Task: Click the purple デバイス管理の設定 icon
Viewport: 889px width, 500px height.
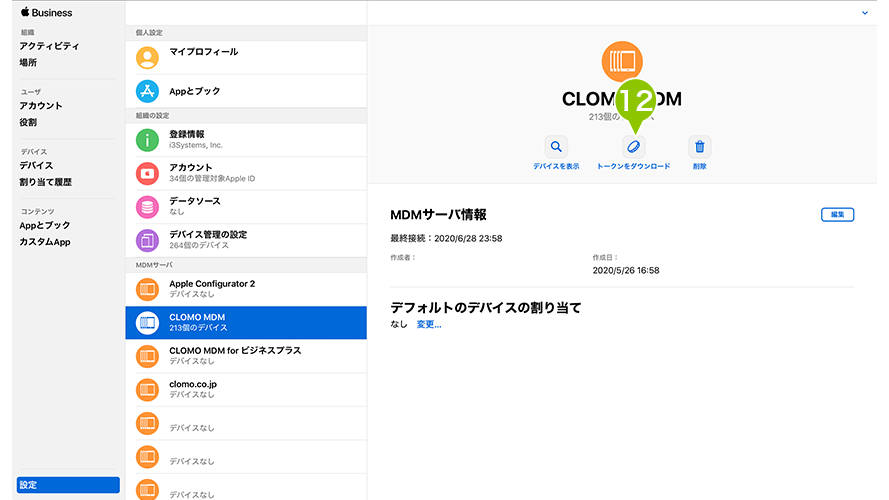Action: pos(147,240)
